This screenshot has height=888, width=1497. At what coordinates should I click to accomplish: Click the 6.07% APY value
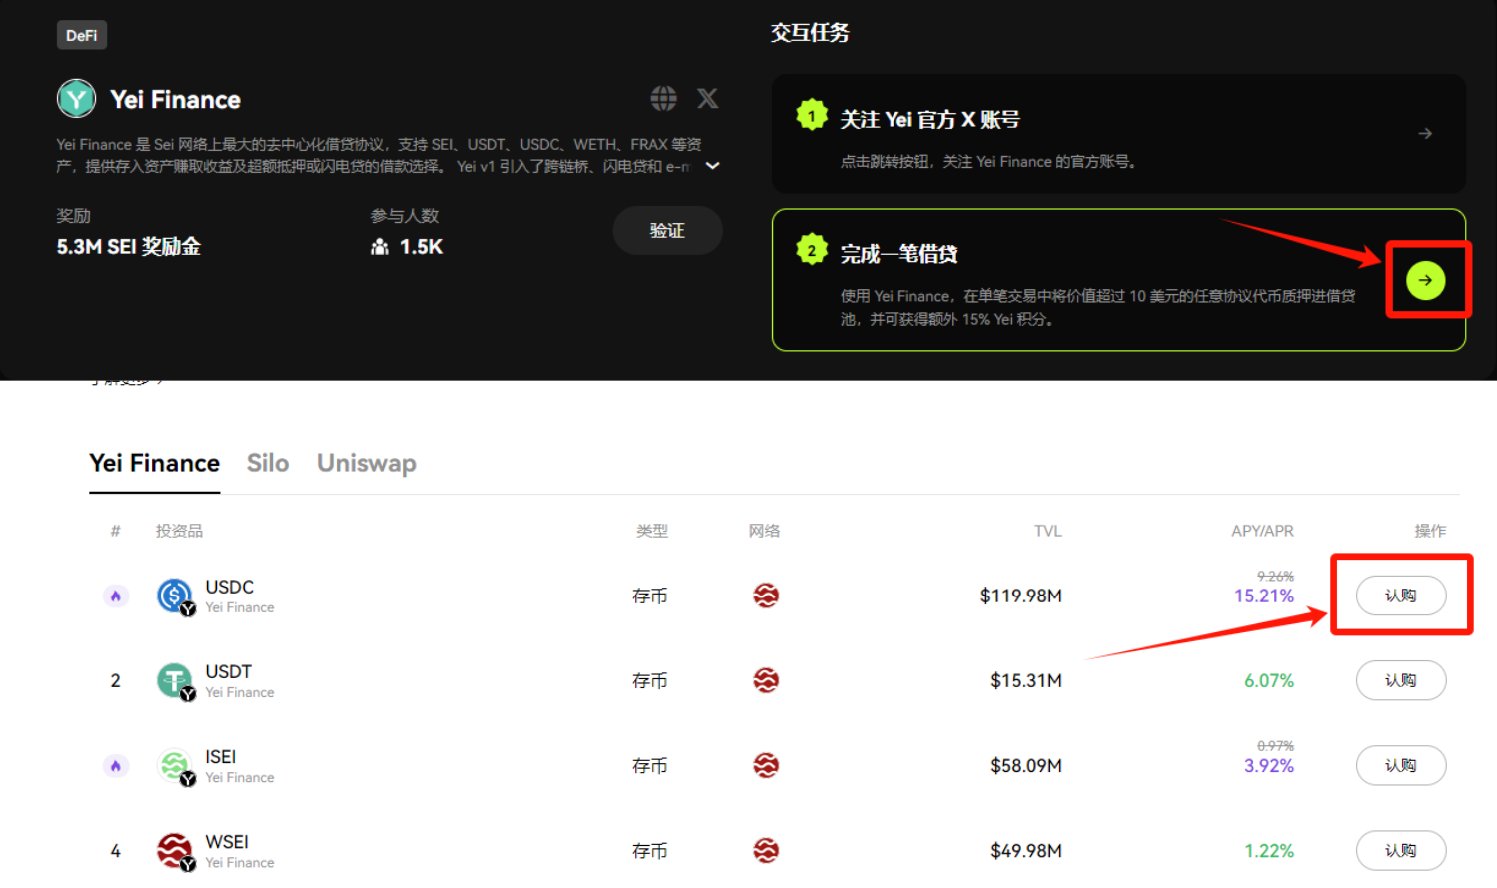click(x=1268, y=681)
